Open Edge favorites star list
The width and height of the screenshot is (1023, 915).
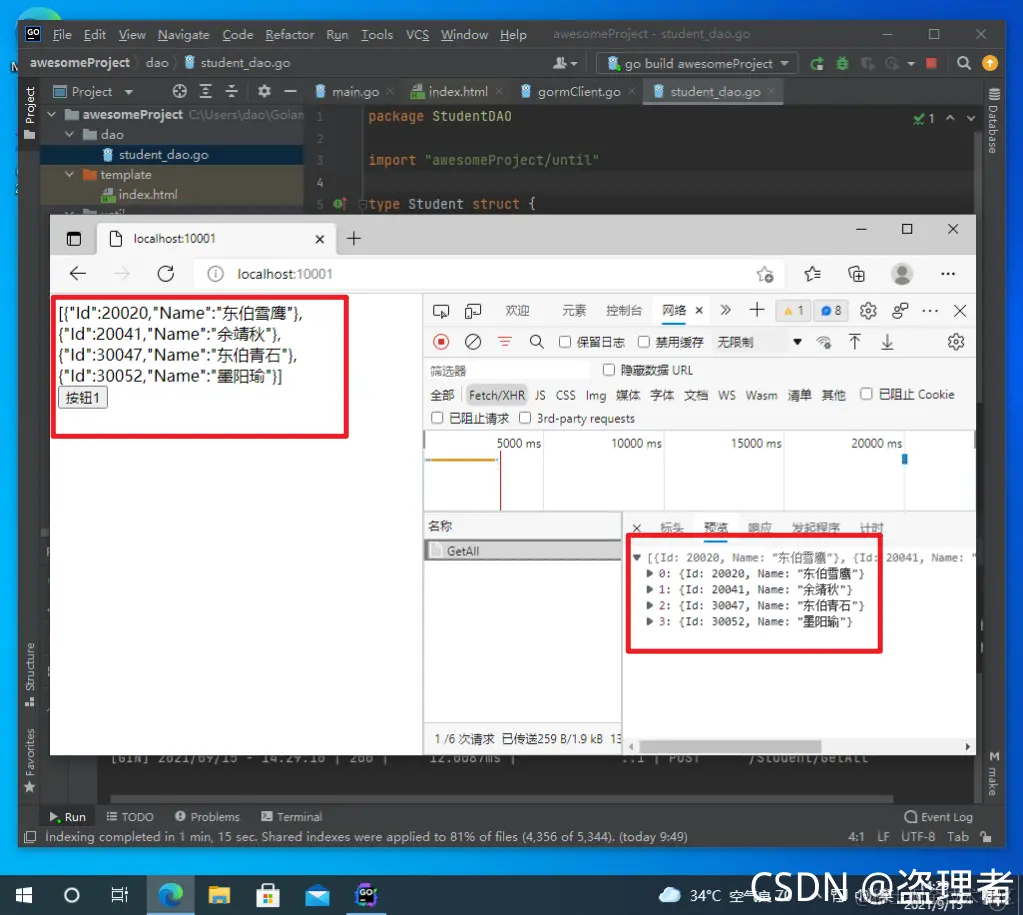[x=812, y=274]
